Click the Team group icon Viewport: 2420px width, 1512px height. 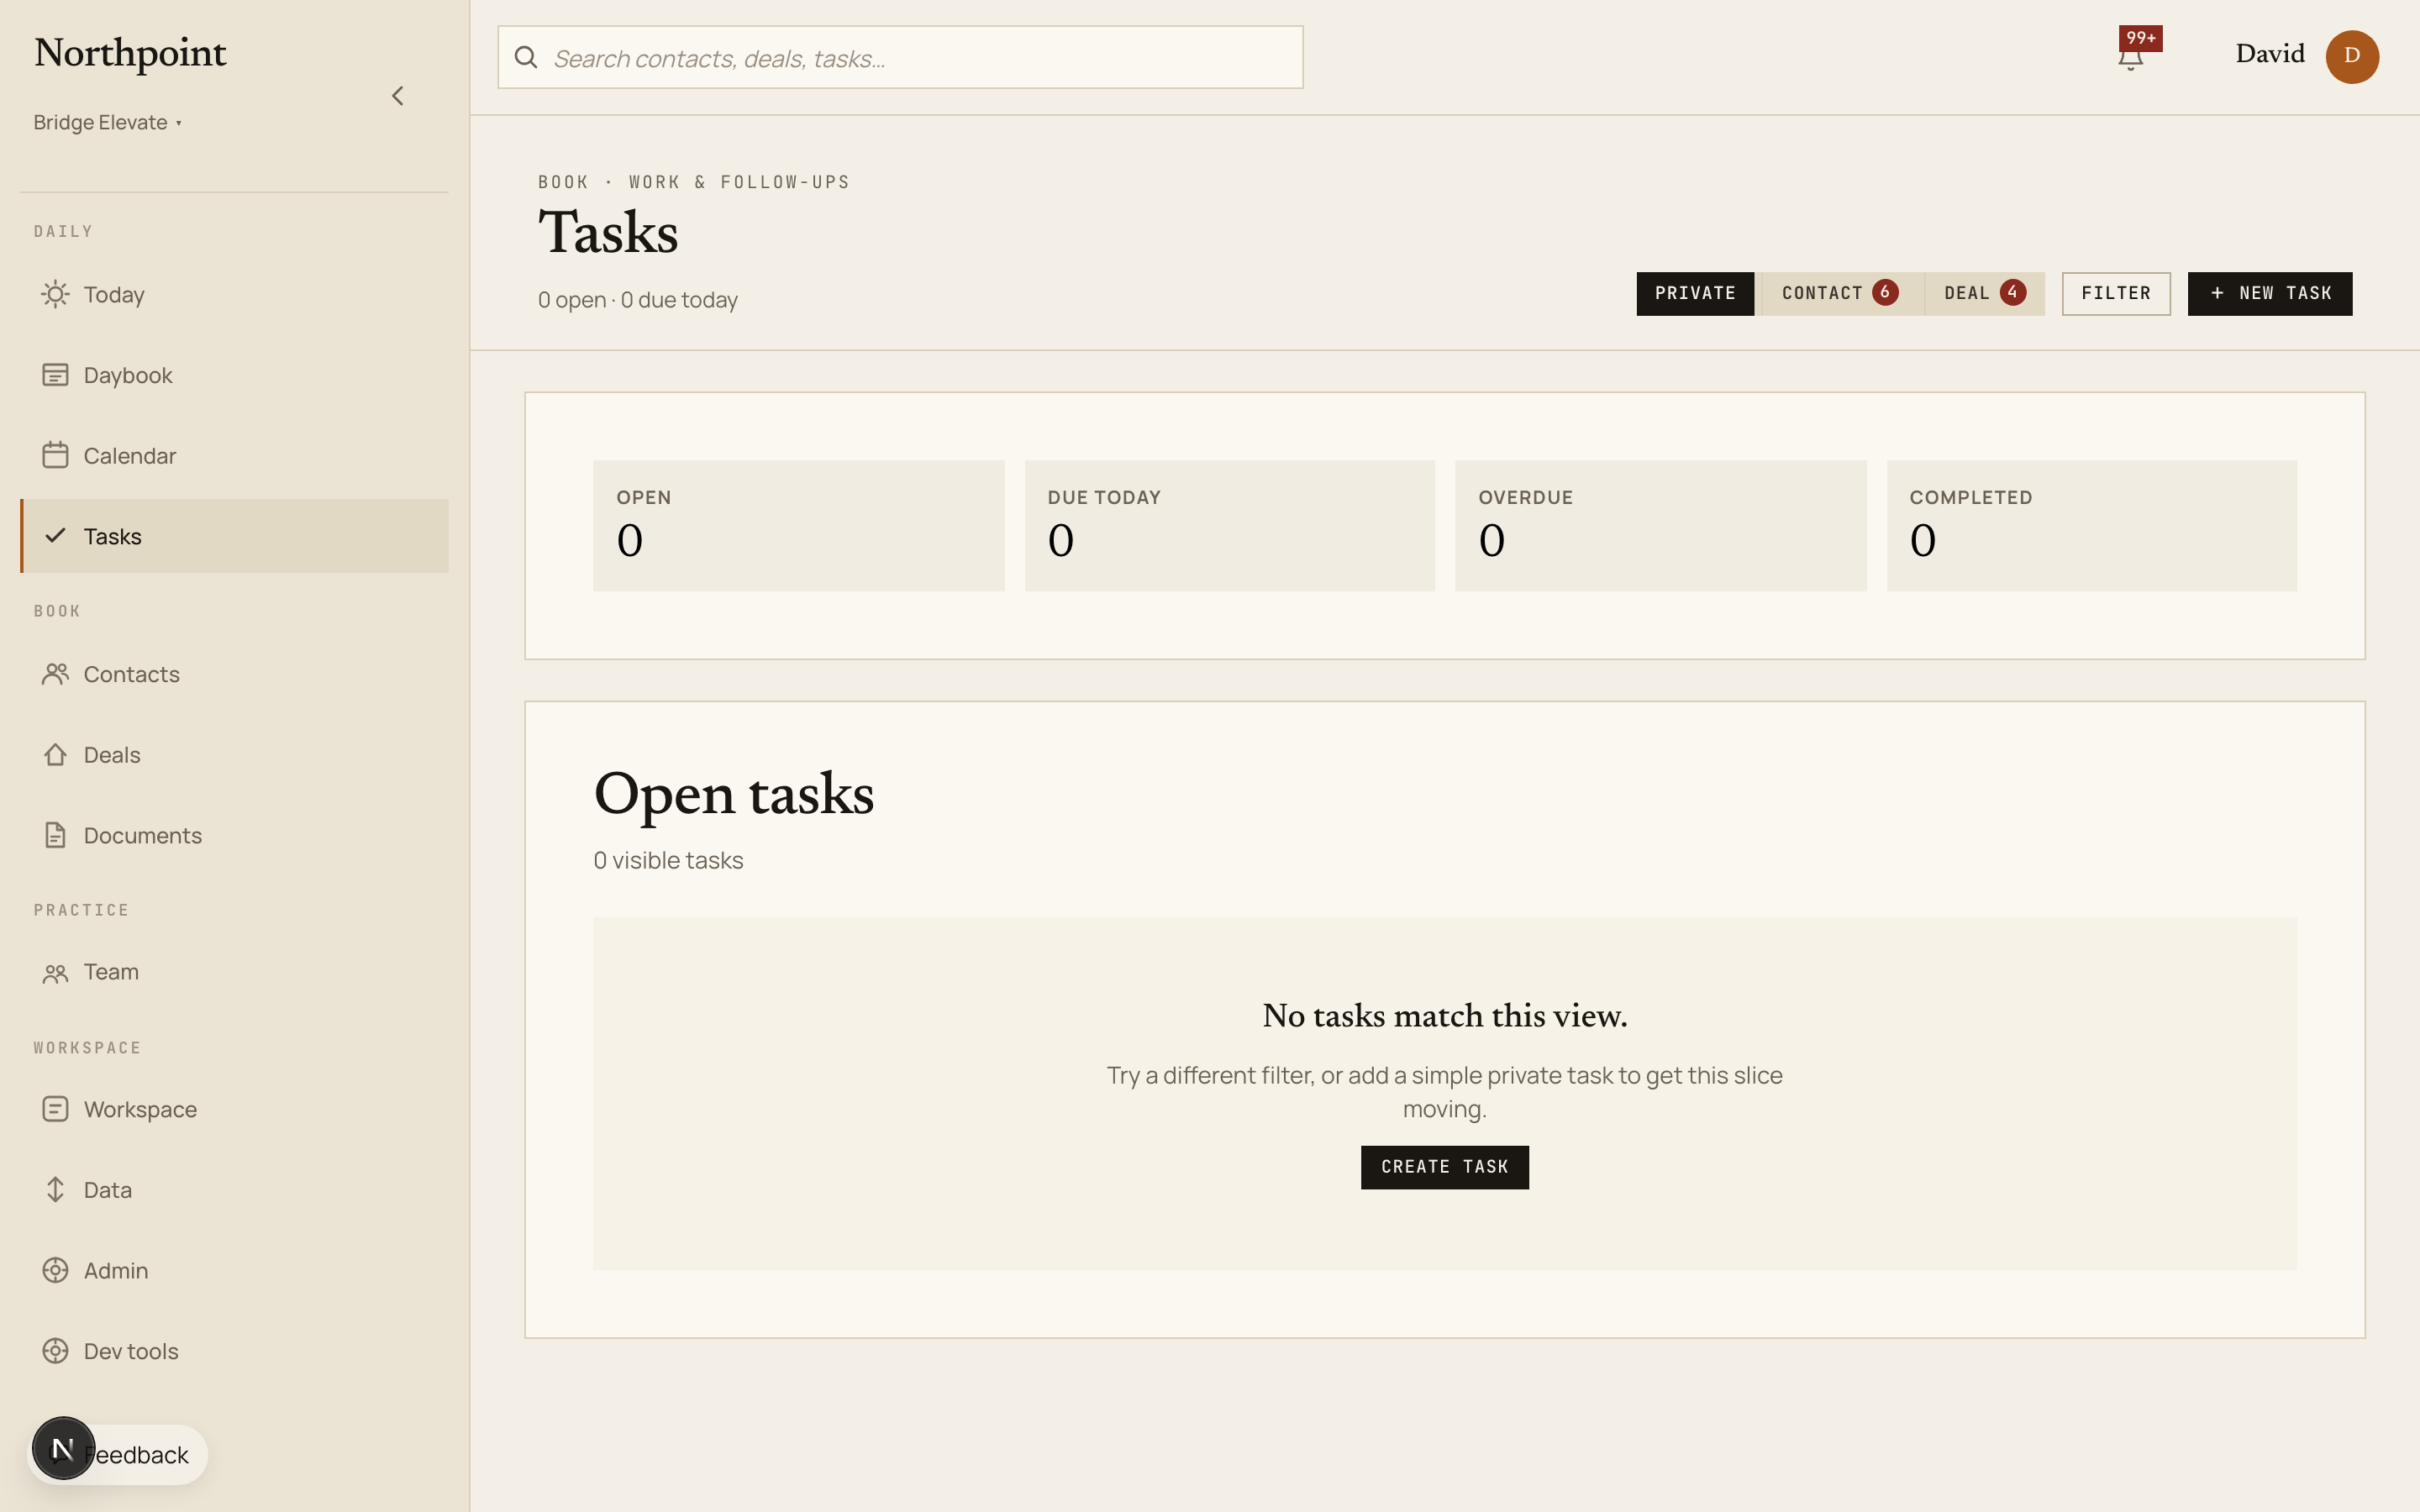[55, 973]
